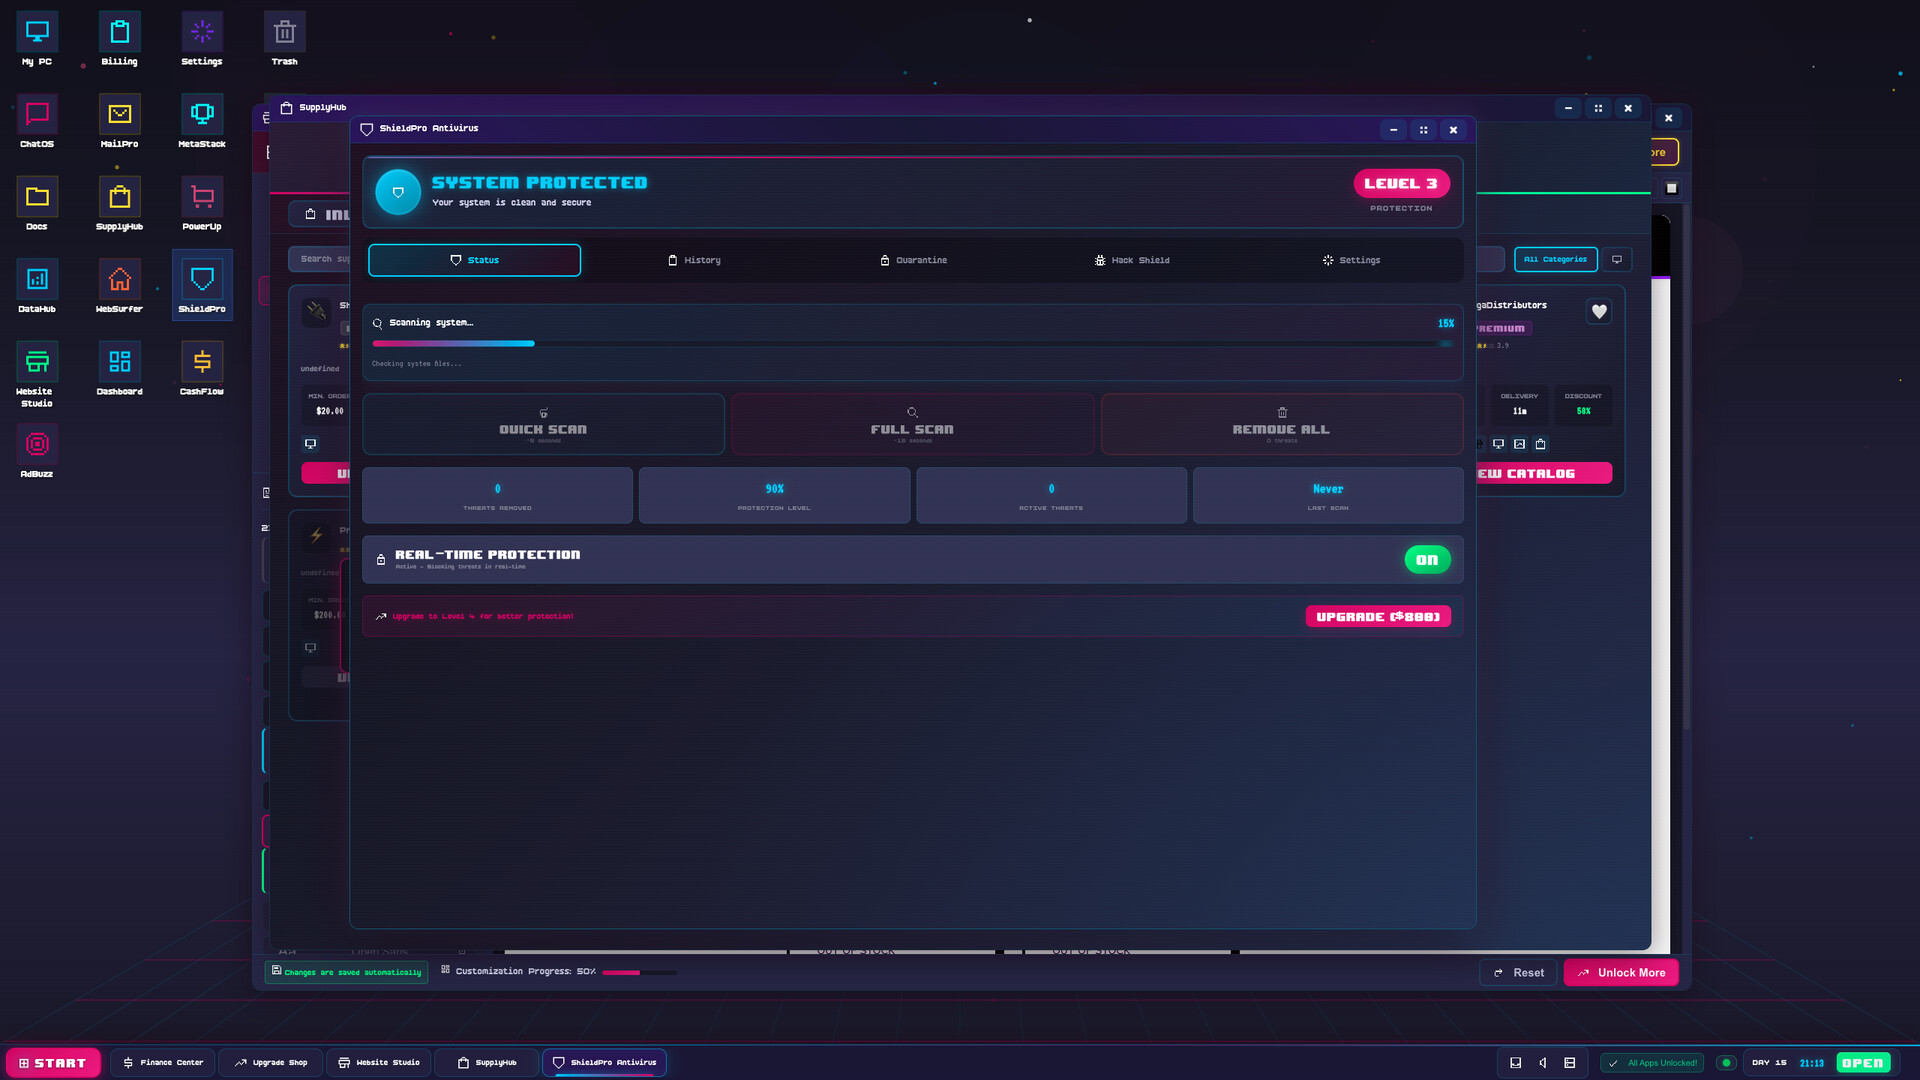This screenshot has height=1080, width=1920.
Task: Click the speaker icon in the system tray
Action: point(1543,1062)
